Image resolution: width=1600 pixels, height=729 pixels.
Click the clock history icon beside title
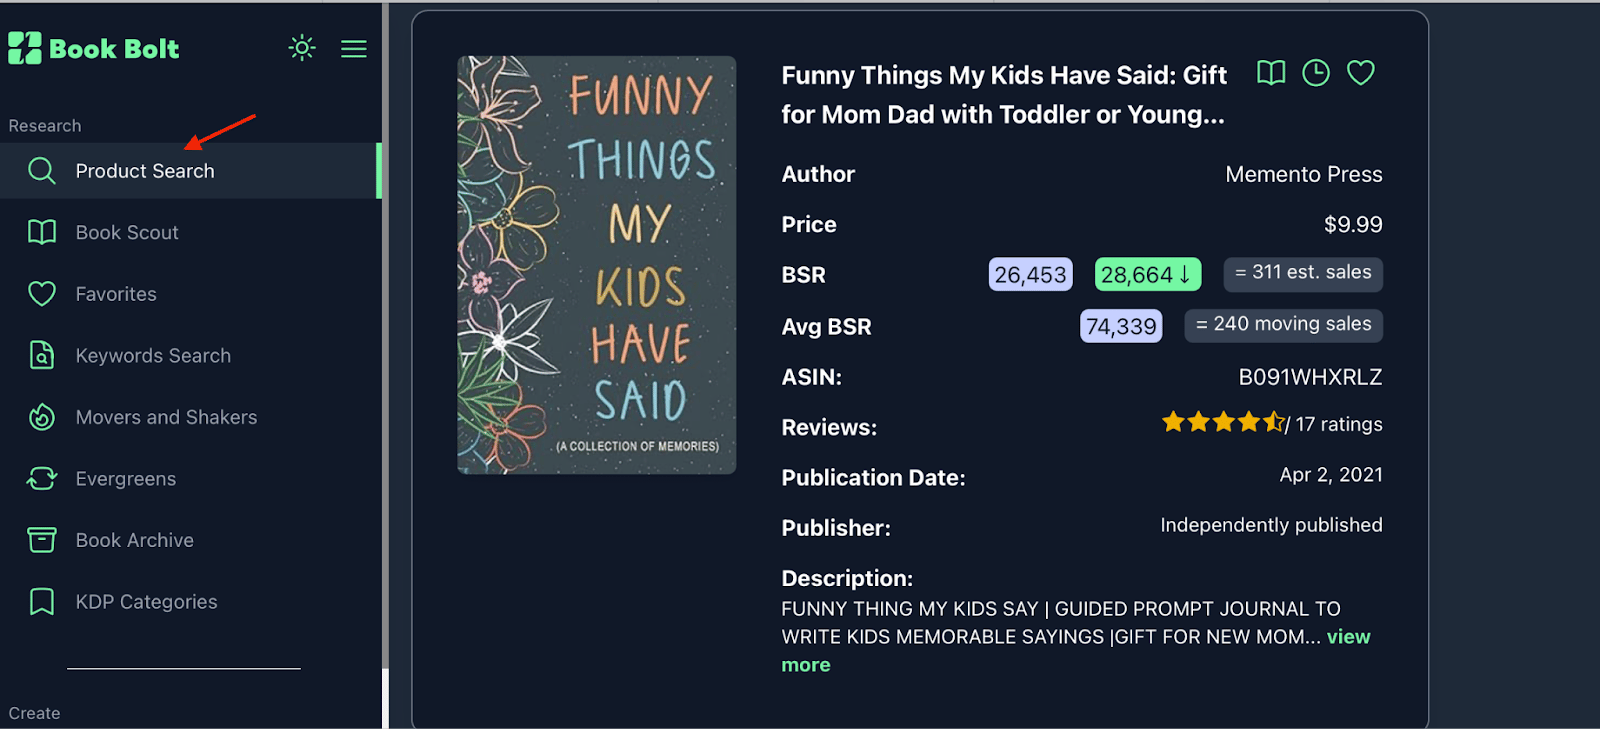1316,73
